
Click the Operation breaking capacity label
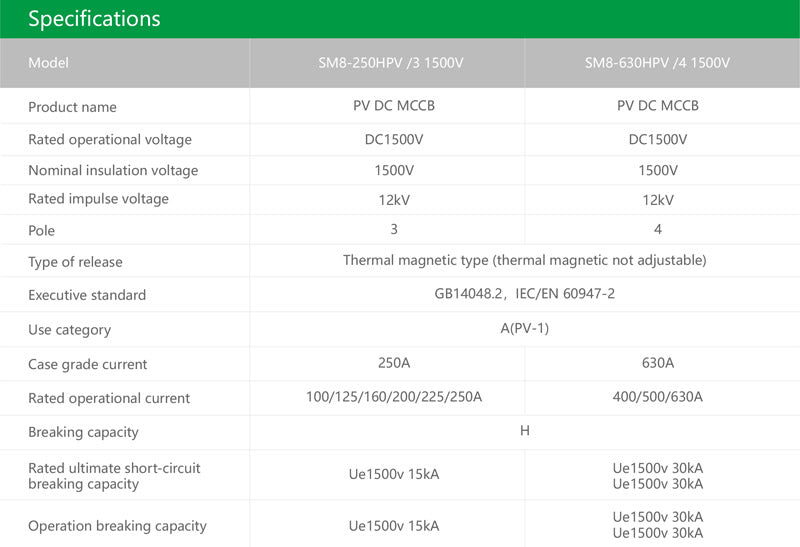pyautogui.click(x=117, y=526)
